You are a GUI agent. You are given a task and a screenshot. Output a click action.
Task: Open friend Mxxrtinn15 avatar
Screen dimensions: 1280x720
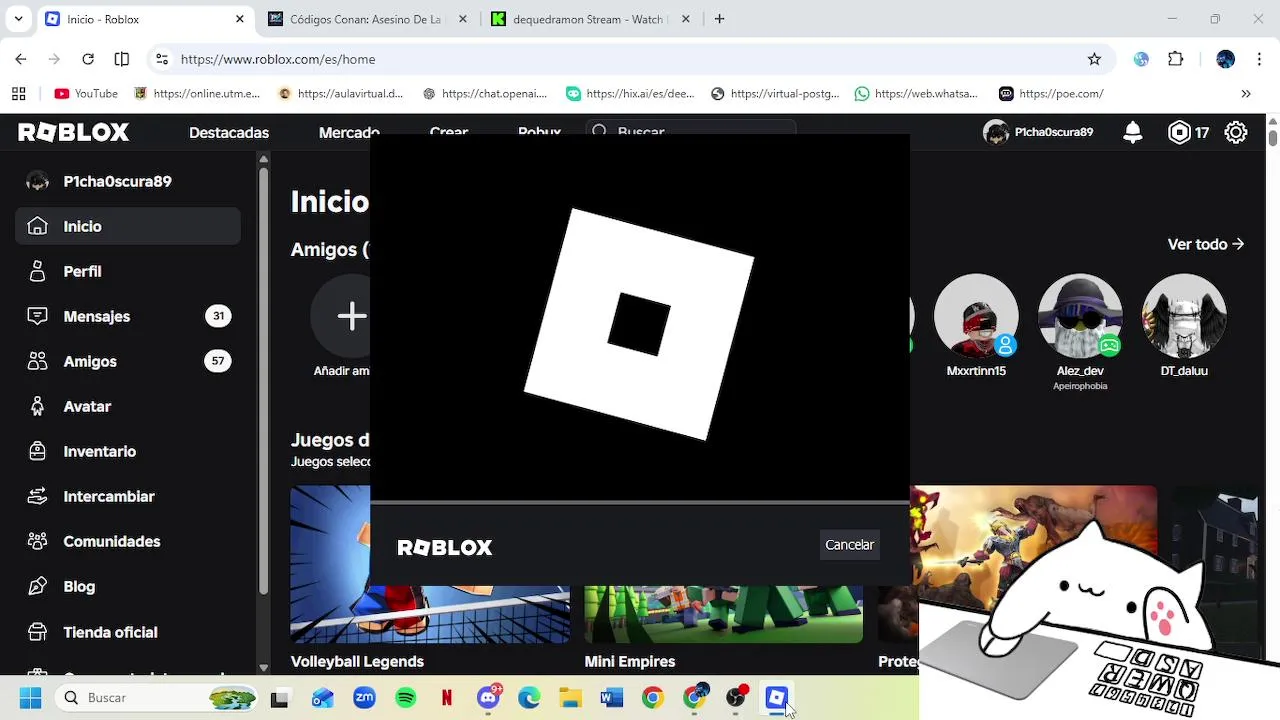976,317
